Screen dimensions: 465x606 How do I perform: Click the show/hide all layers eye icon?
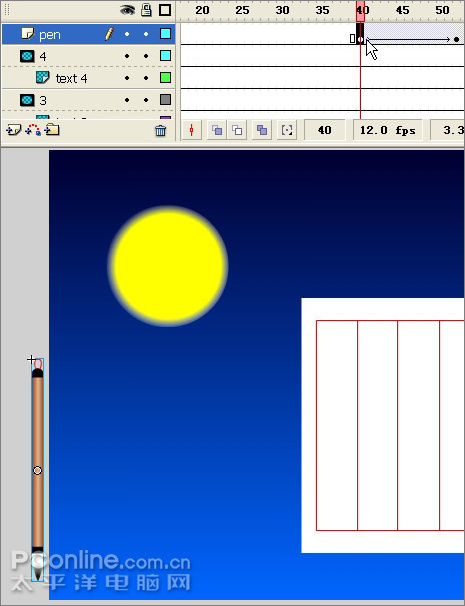tap(127, 10)
